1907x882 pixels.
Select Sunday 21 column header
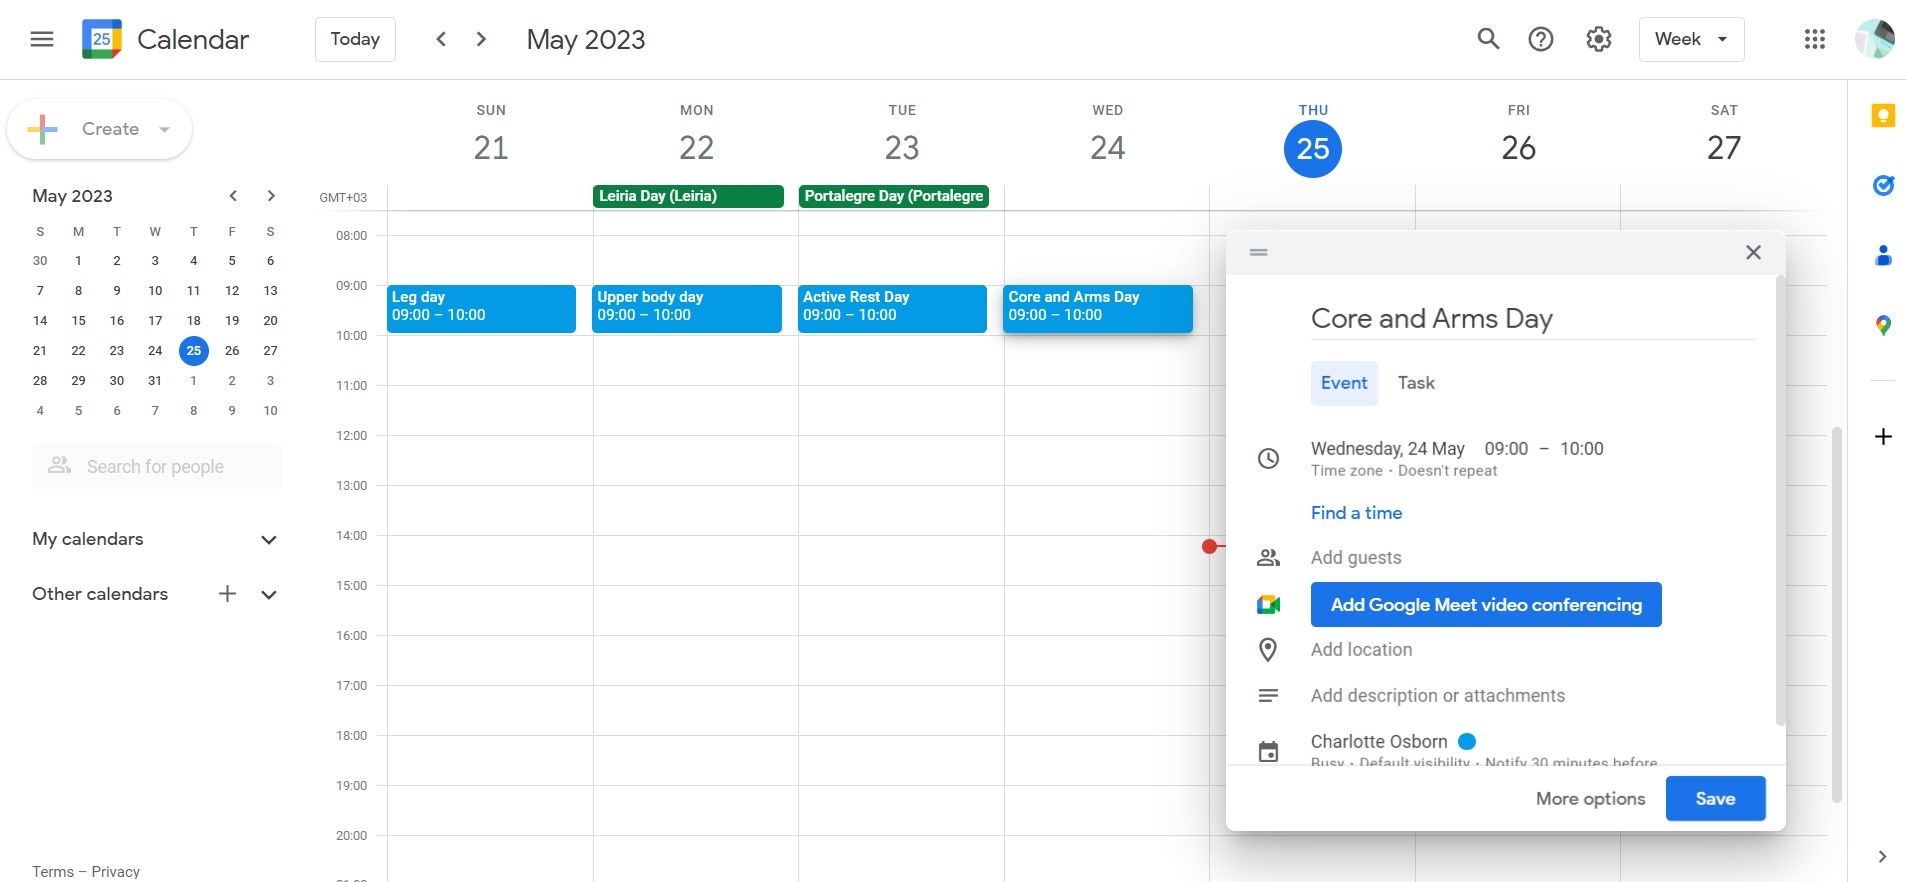[491, 134]
